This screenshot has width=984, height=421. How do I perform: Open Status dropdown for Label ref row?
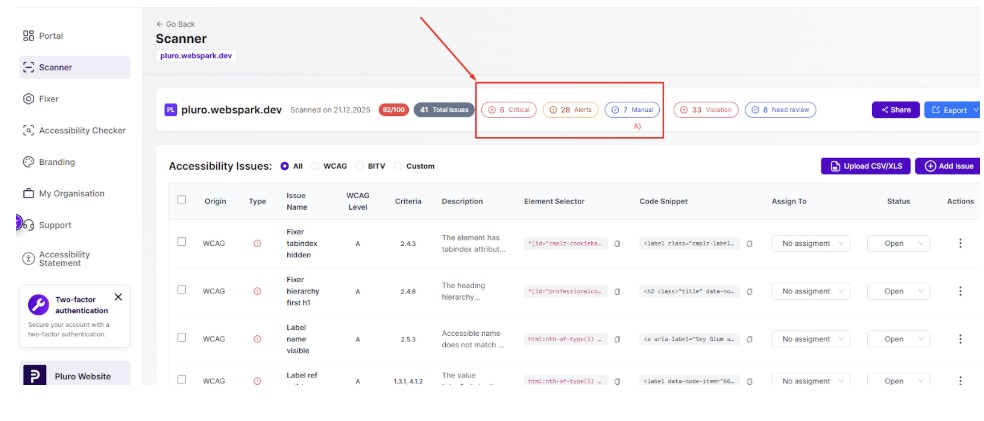(x=899, y=381)
